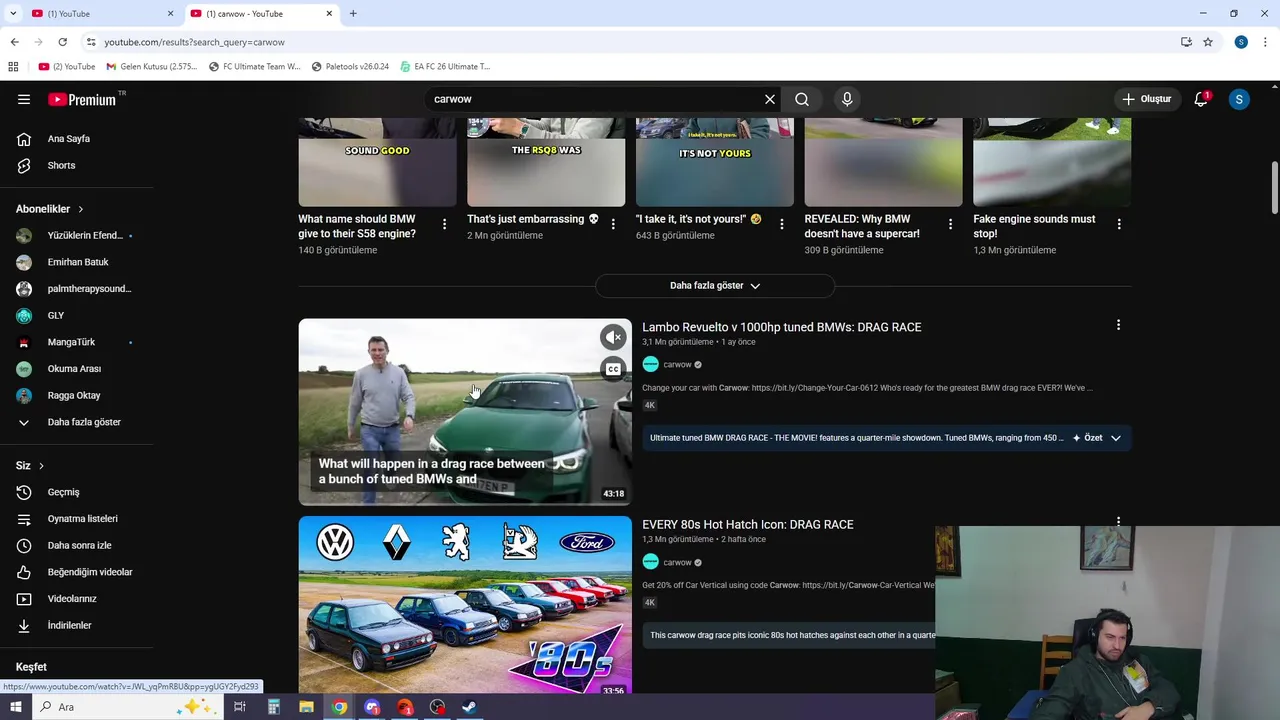Open Steam from the taskbar
1280x720 pixels.
tap(469, 707)
